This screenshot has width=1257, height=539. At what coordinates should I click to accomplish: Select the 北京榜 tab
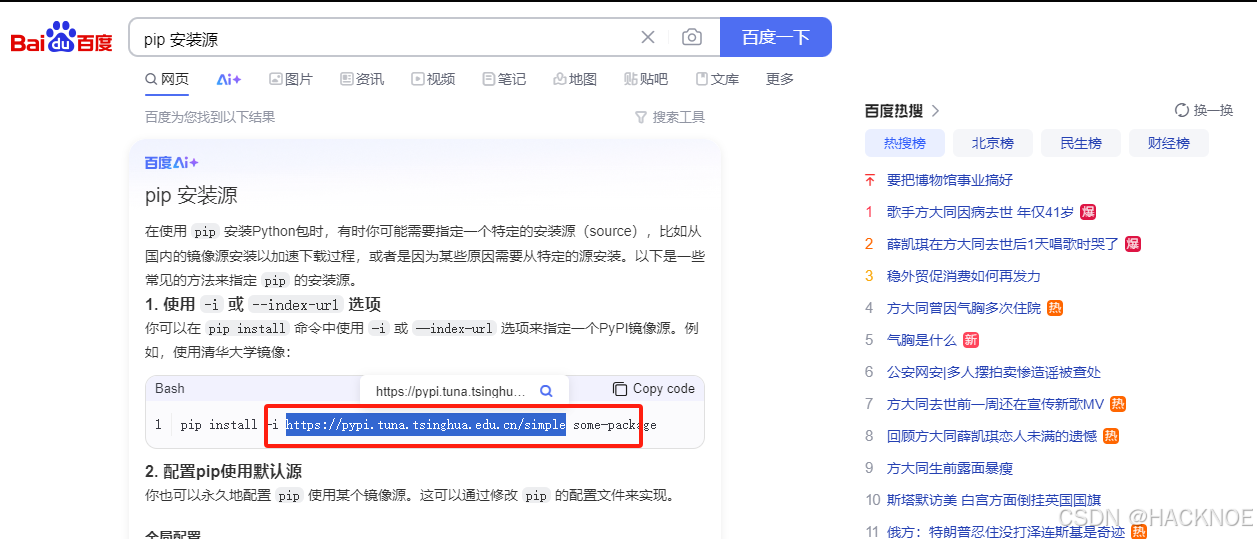(993, 143)
